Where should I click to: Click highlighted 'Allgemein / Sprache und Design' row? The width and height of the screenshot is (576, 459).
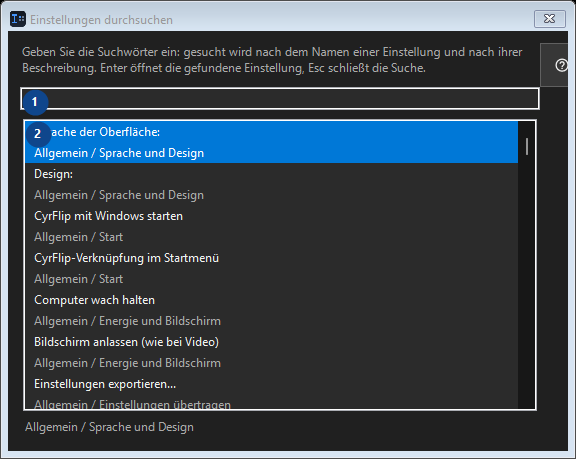tap(119, 153)
